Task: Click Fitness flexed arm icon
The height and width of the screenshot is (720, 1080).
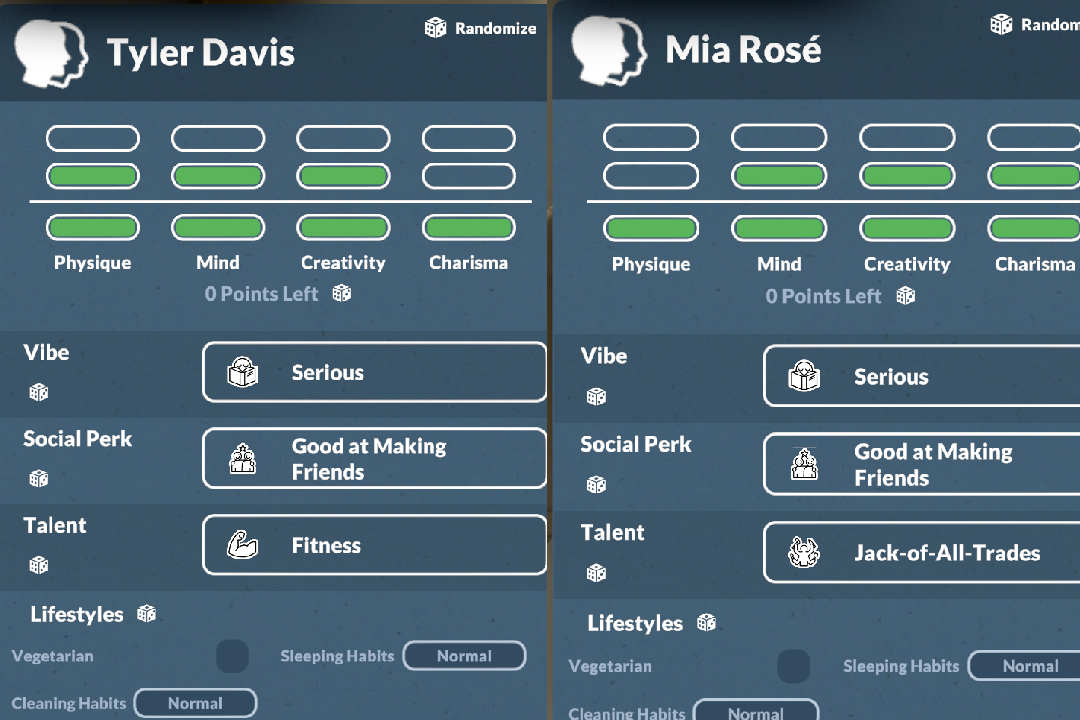Action: coord(242,545)
